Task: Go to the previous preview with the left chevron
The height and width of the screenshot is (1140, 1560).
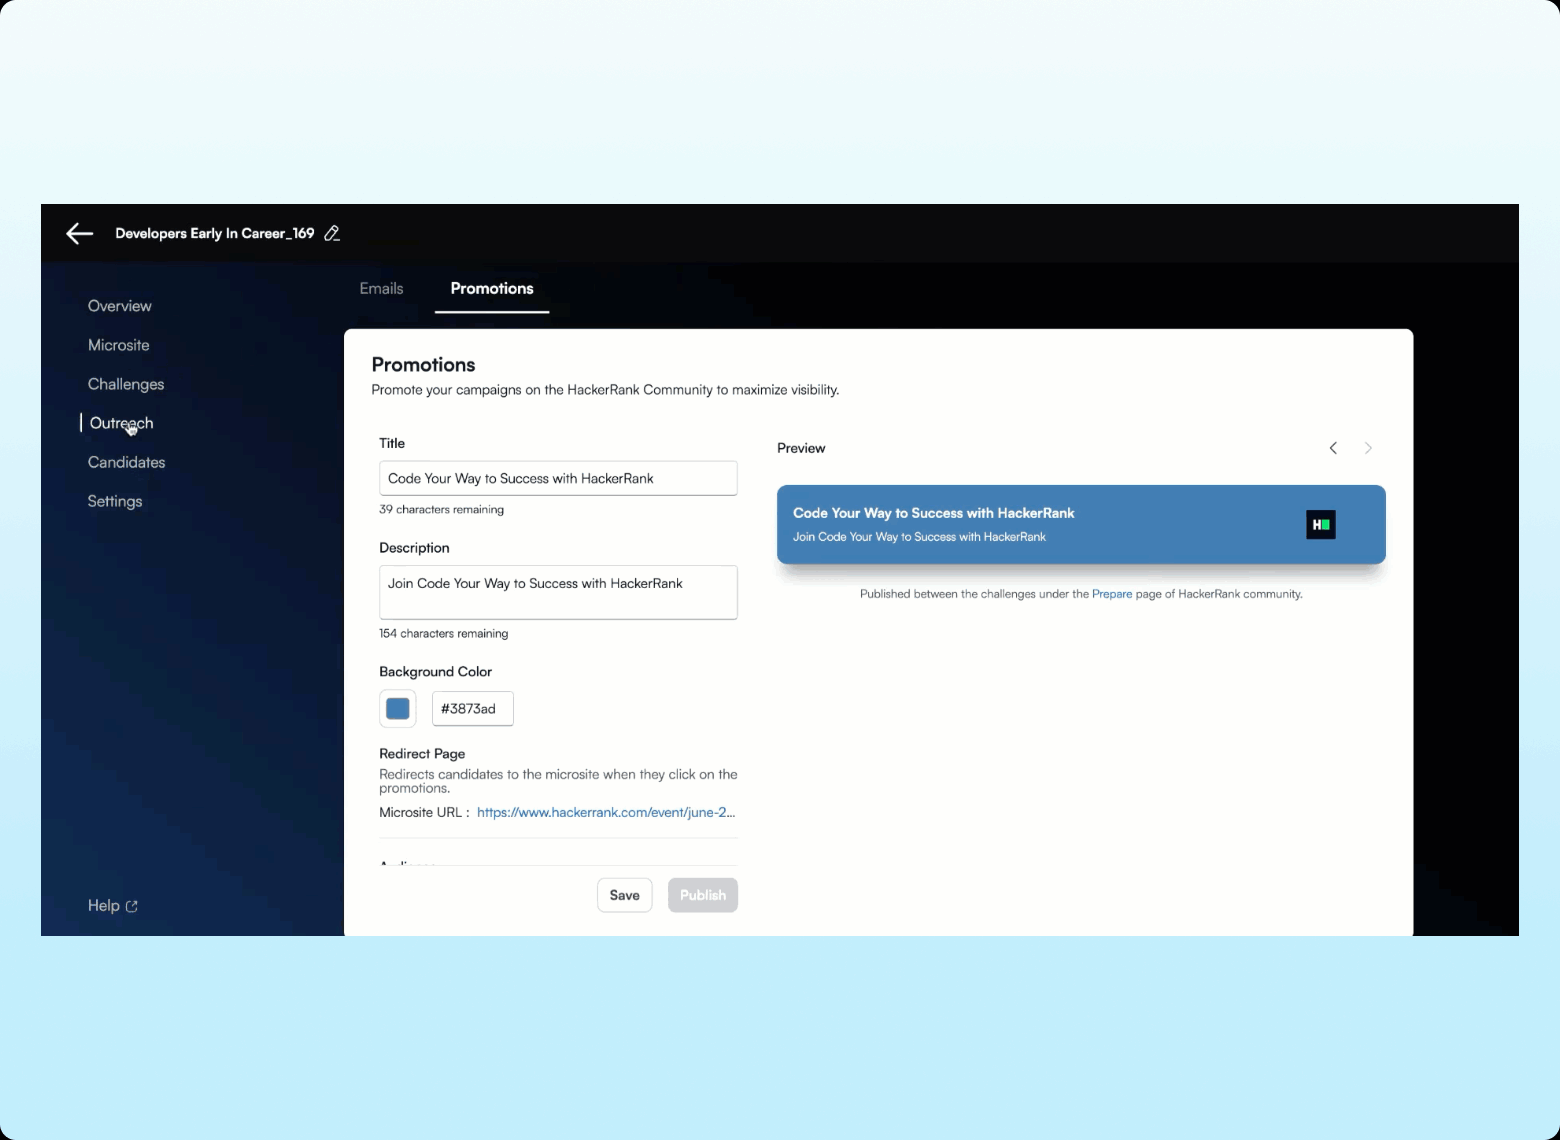Action: coord(1333,448)
